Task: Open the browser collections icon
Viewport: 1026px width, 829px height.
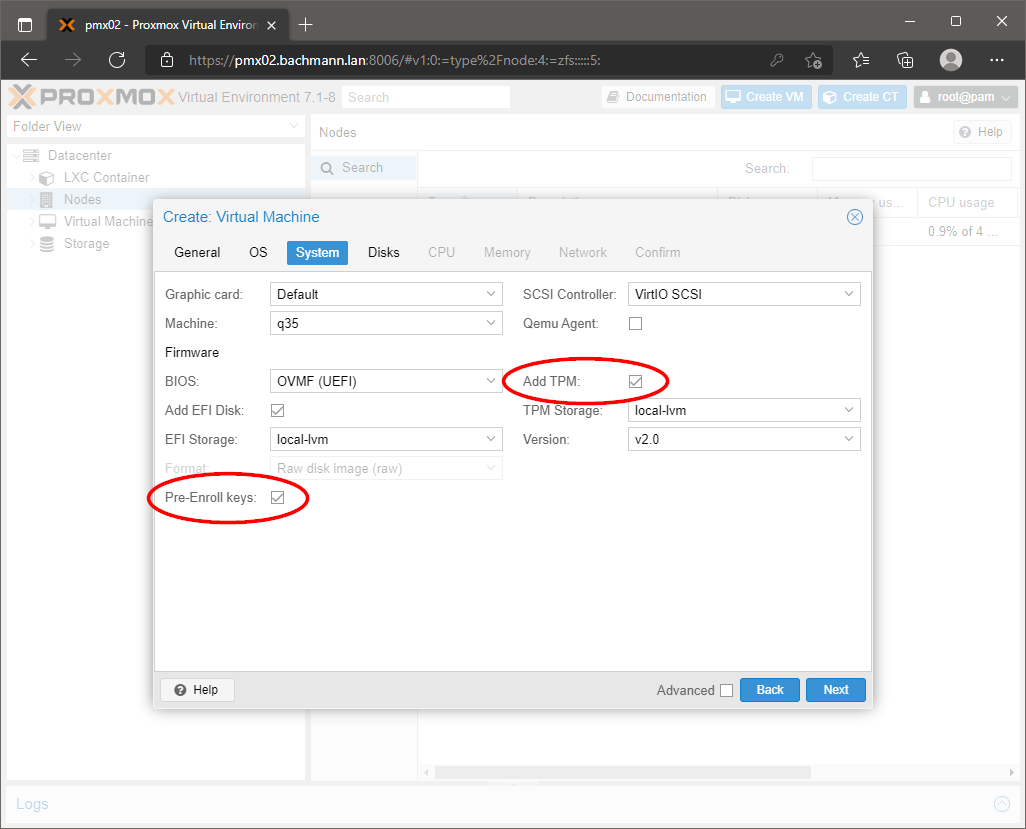Action: point(905,60)
